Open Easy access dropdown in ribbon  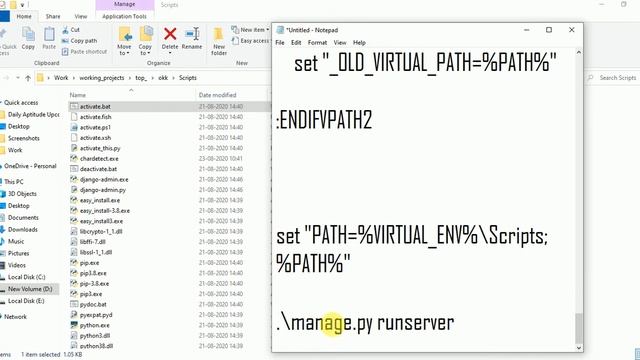[x=251, y=41]
